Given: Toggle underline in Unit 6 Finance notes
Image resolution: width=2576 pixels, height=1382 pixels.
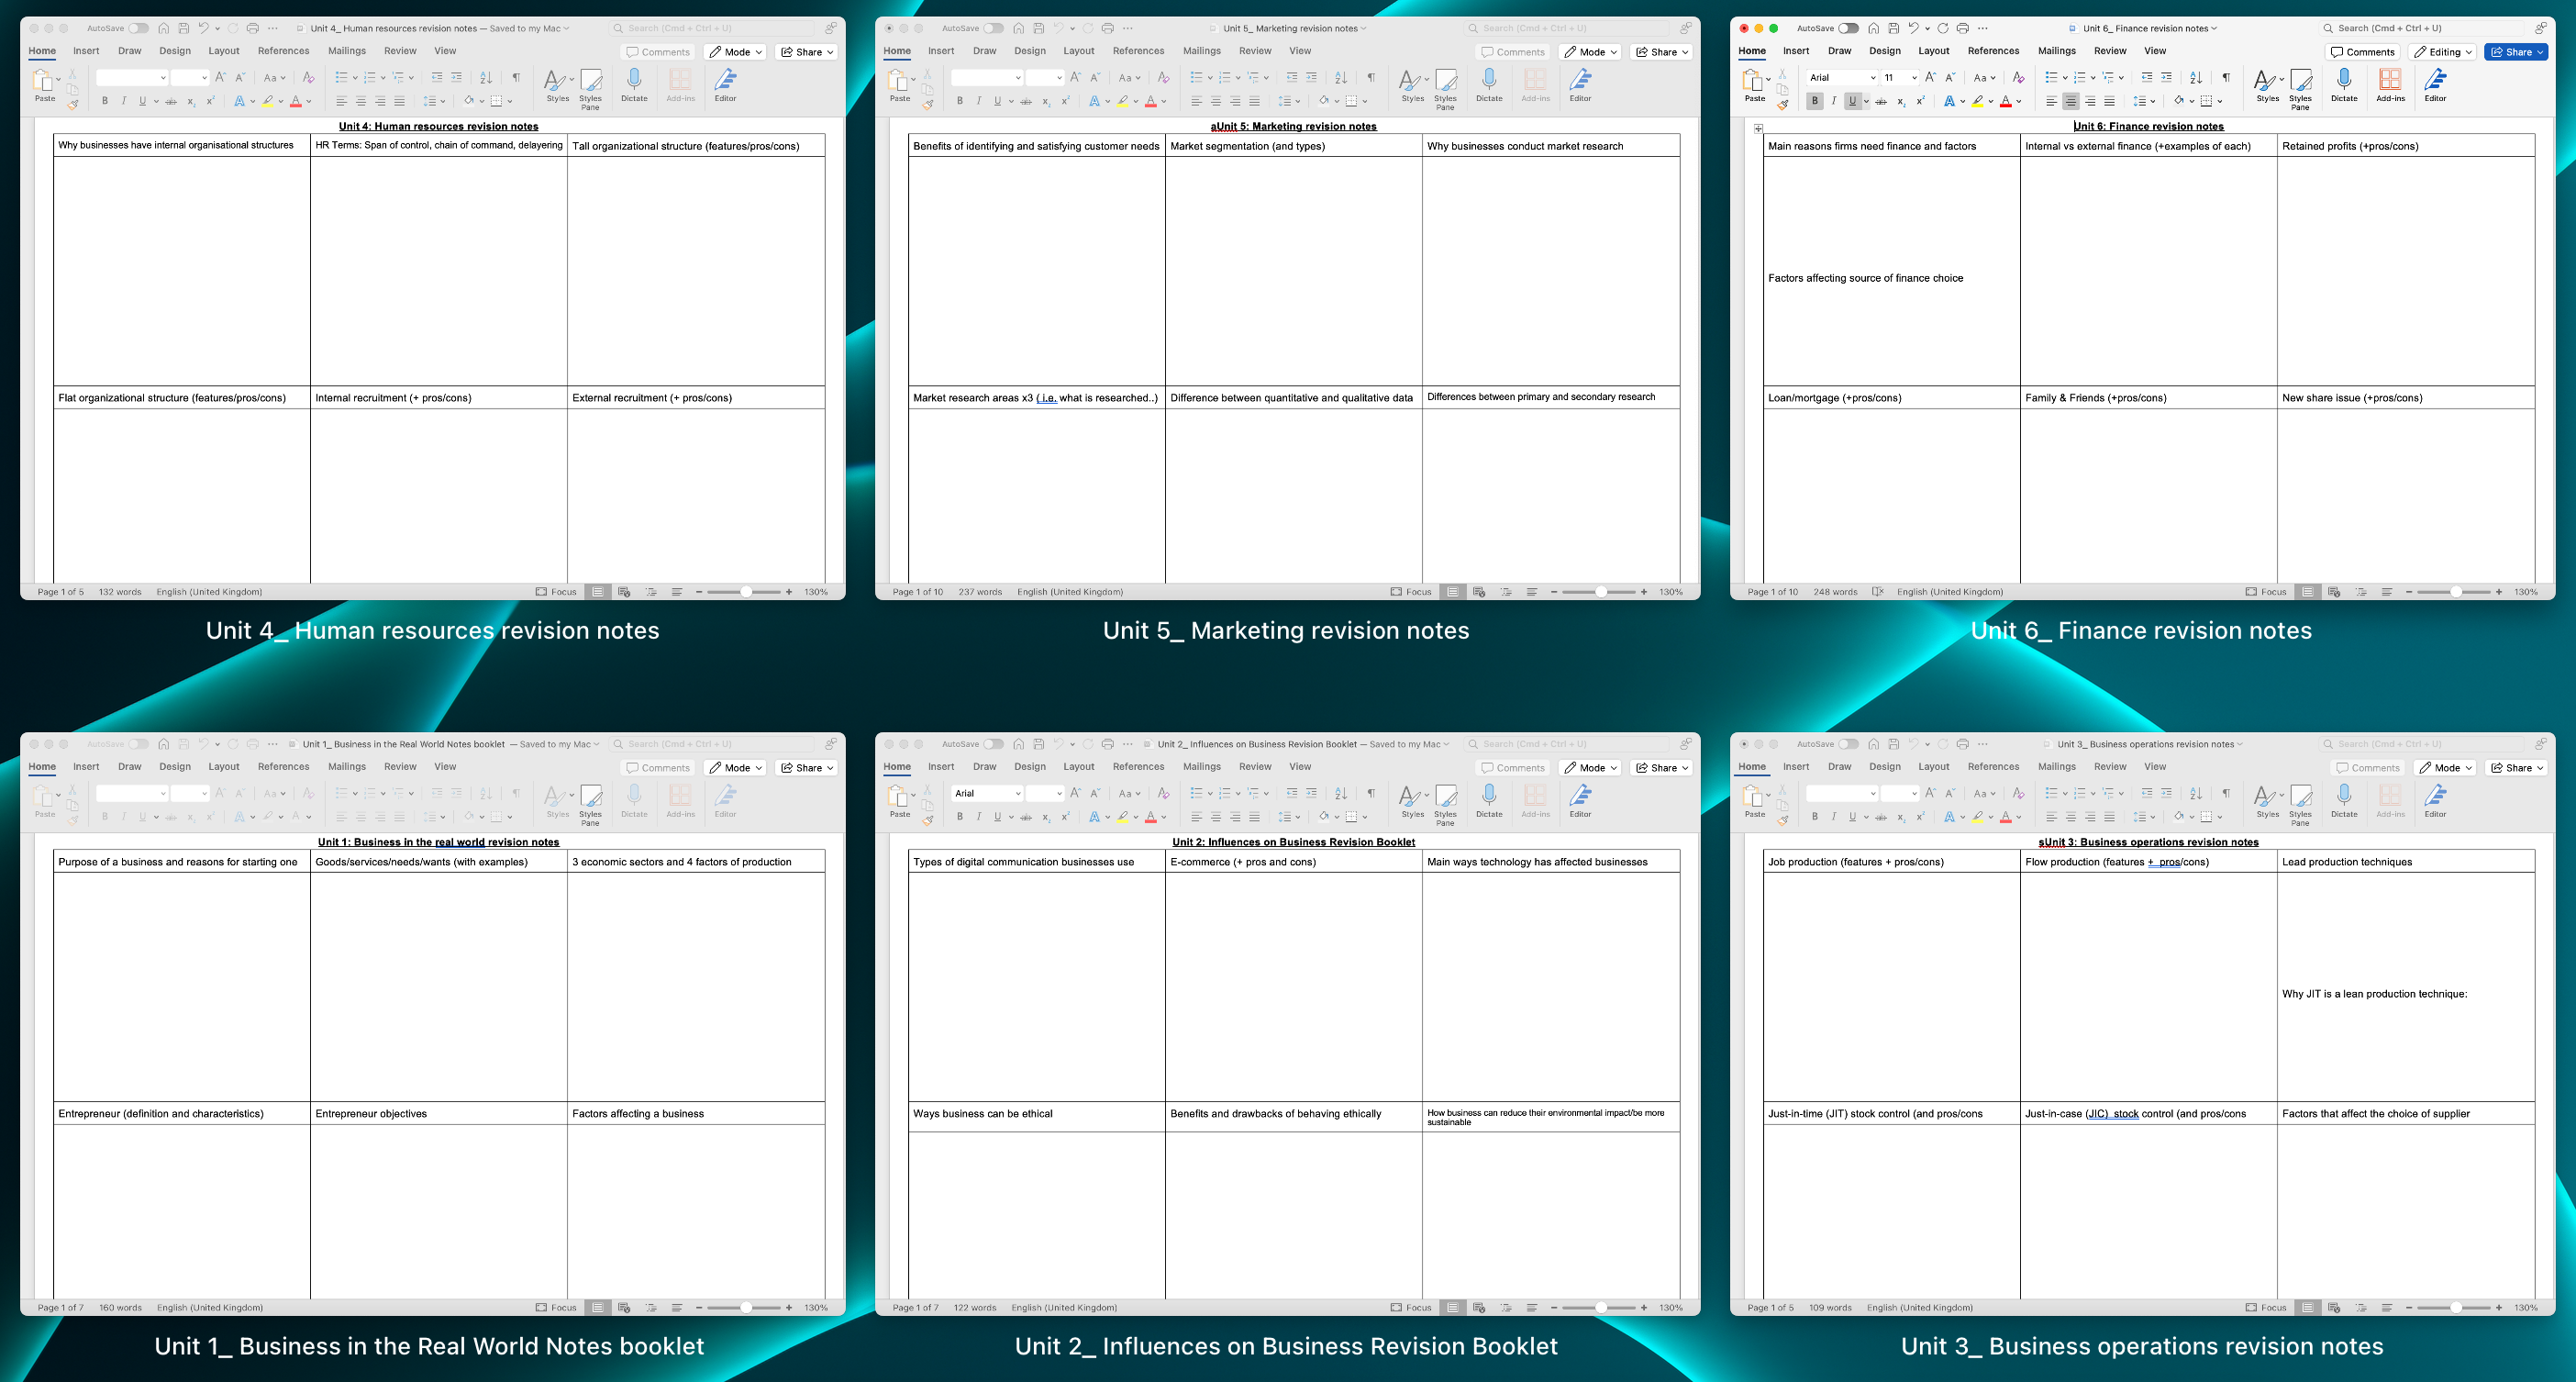Looking at the screenshot, I should (1854, 101).
